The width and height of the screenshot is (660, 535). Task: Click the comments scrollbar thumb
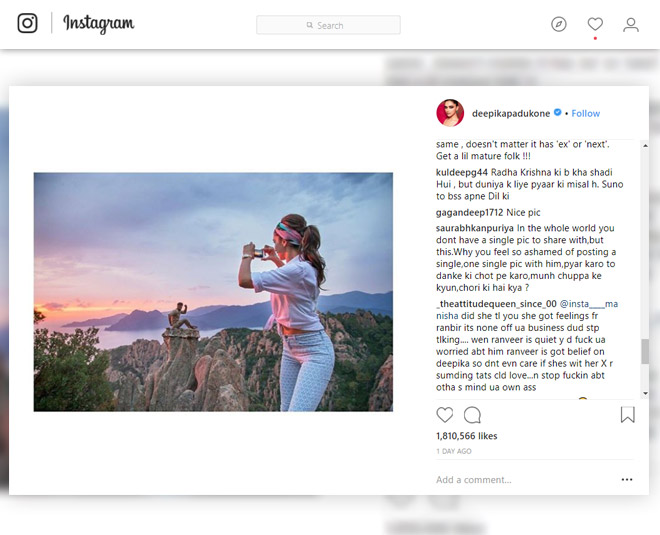pos(644,351)
